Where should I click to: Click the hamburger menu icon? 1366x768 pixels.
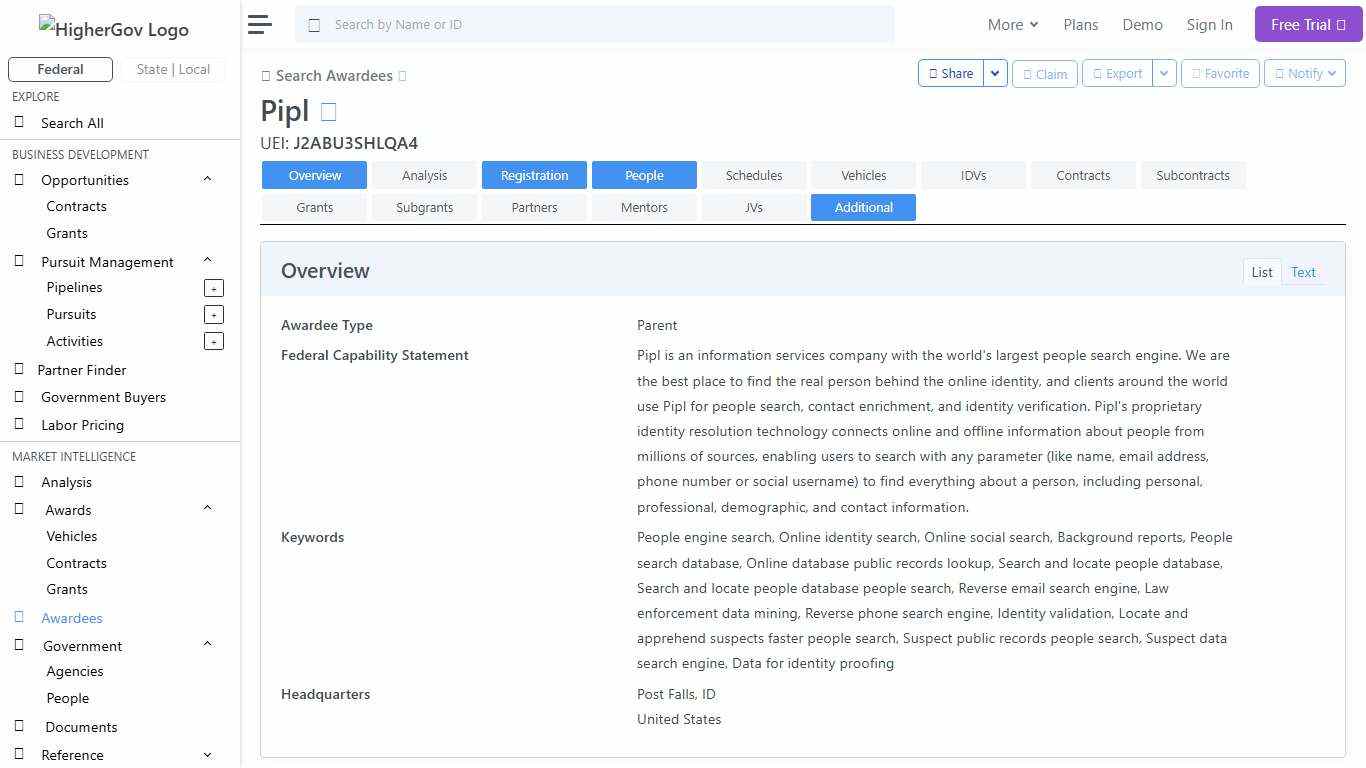[x=260, y=25]
